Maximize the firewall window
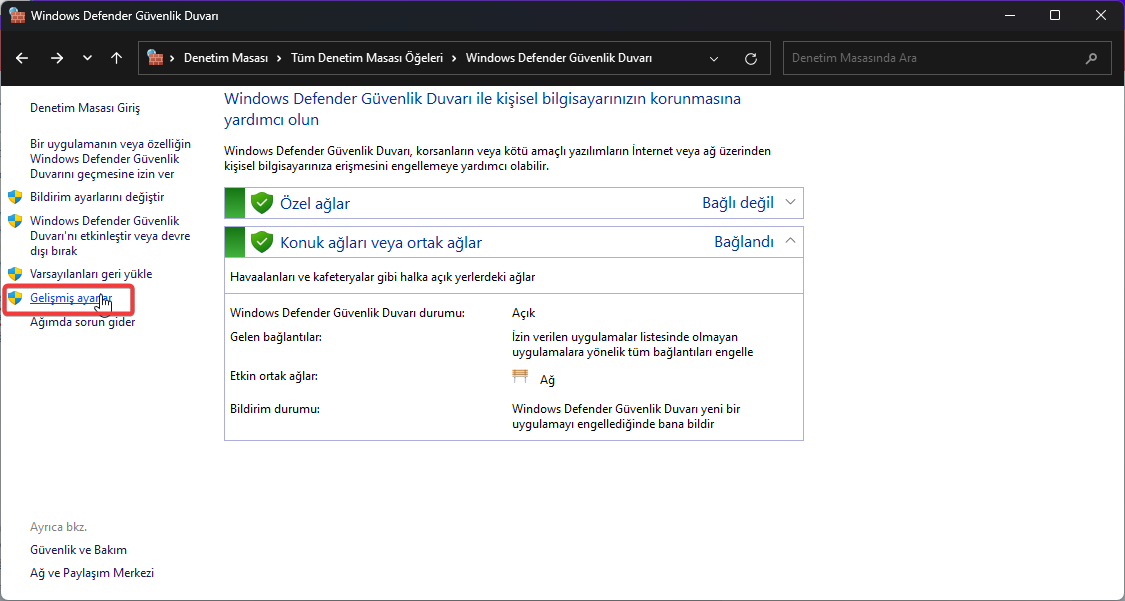 point(1055,15)
